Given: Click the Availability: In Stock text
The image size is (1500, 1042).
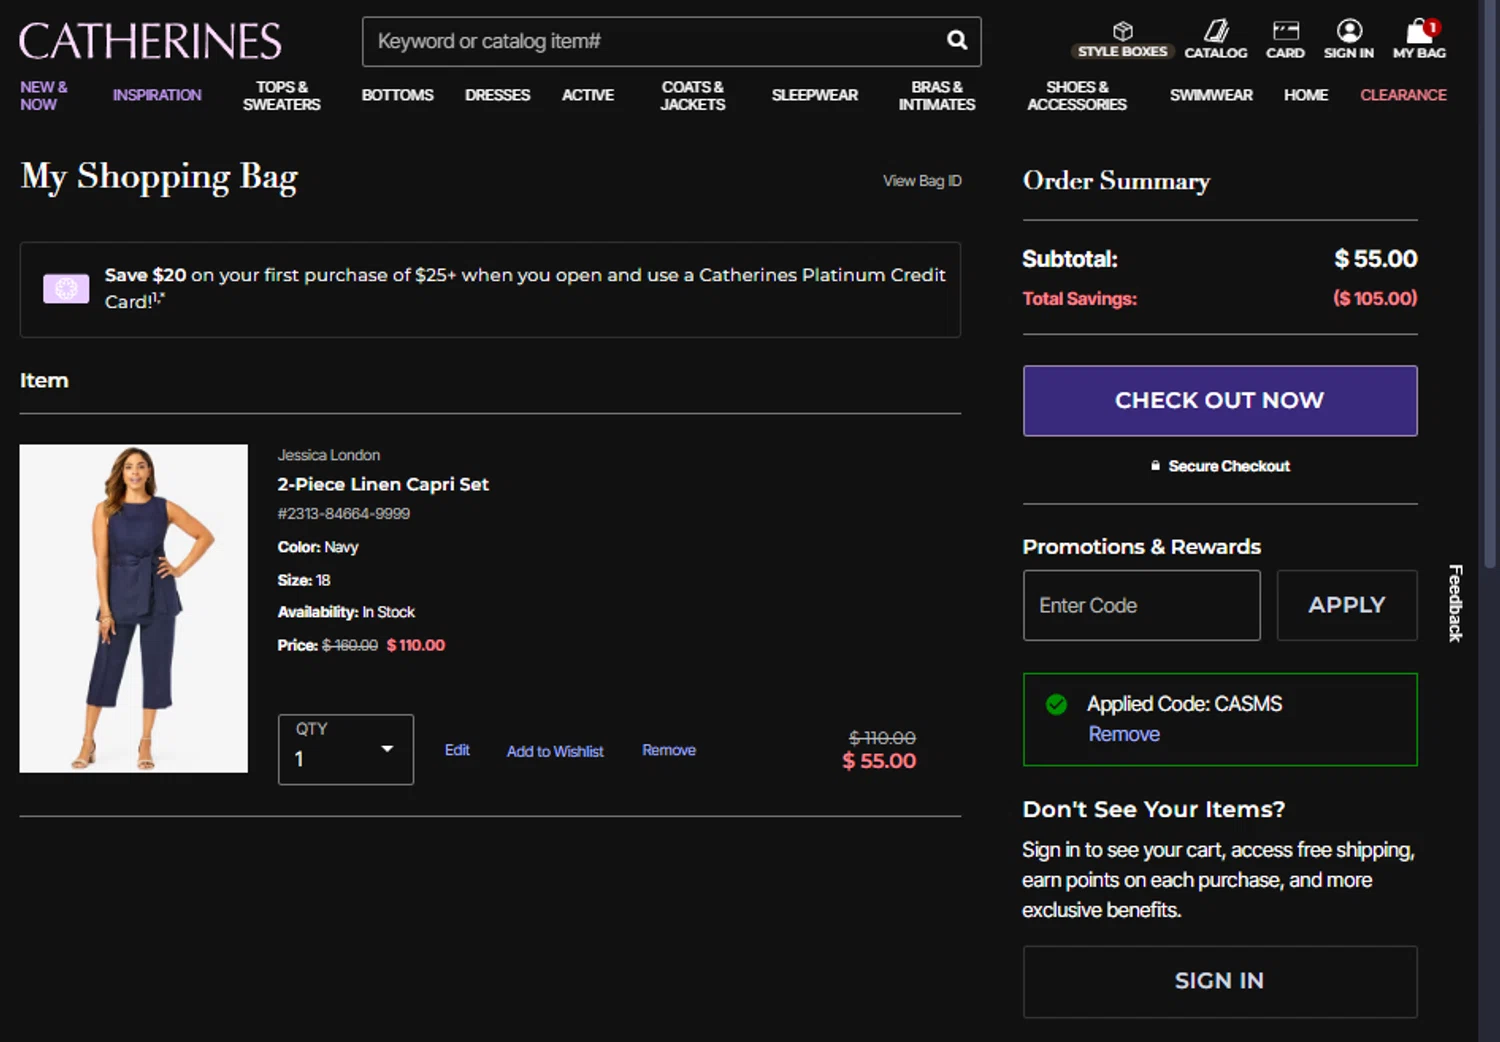Looking at the screenshot, I should point(346,612).
